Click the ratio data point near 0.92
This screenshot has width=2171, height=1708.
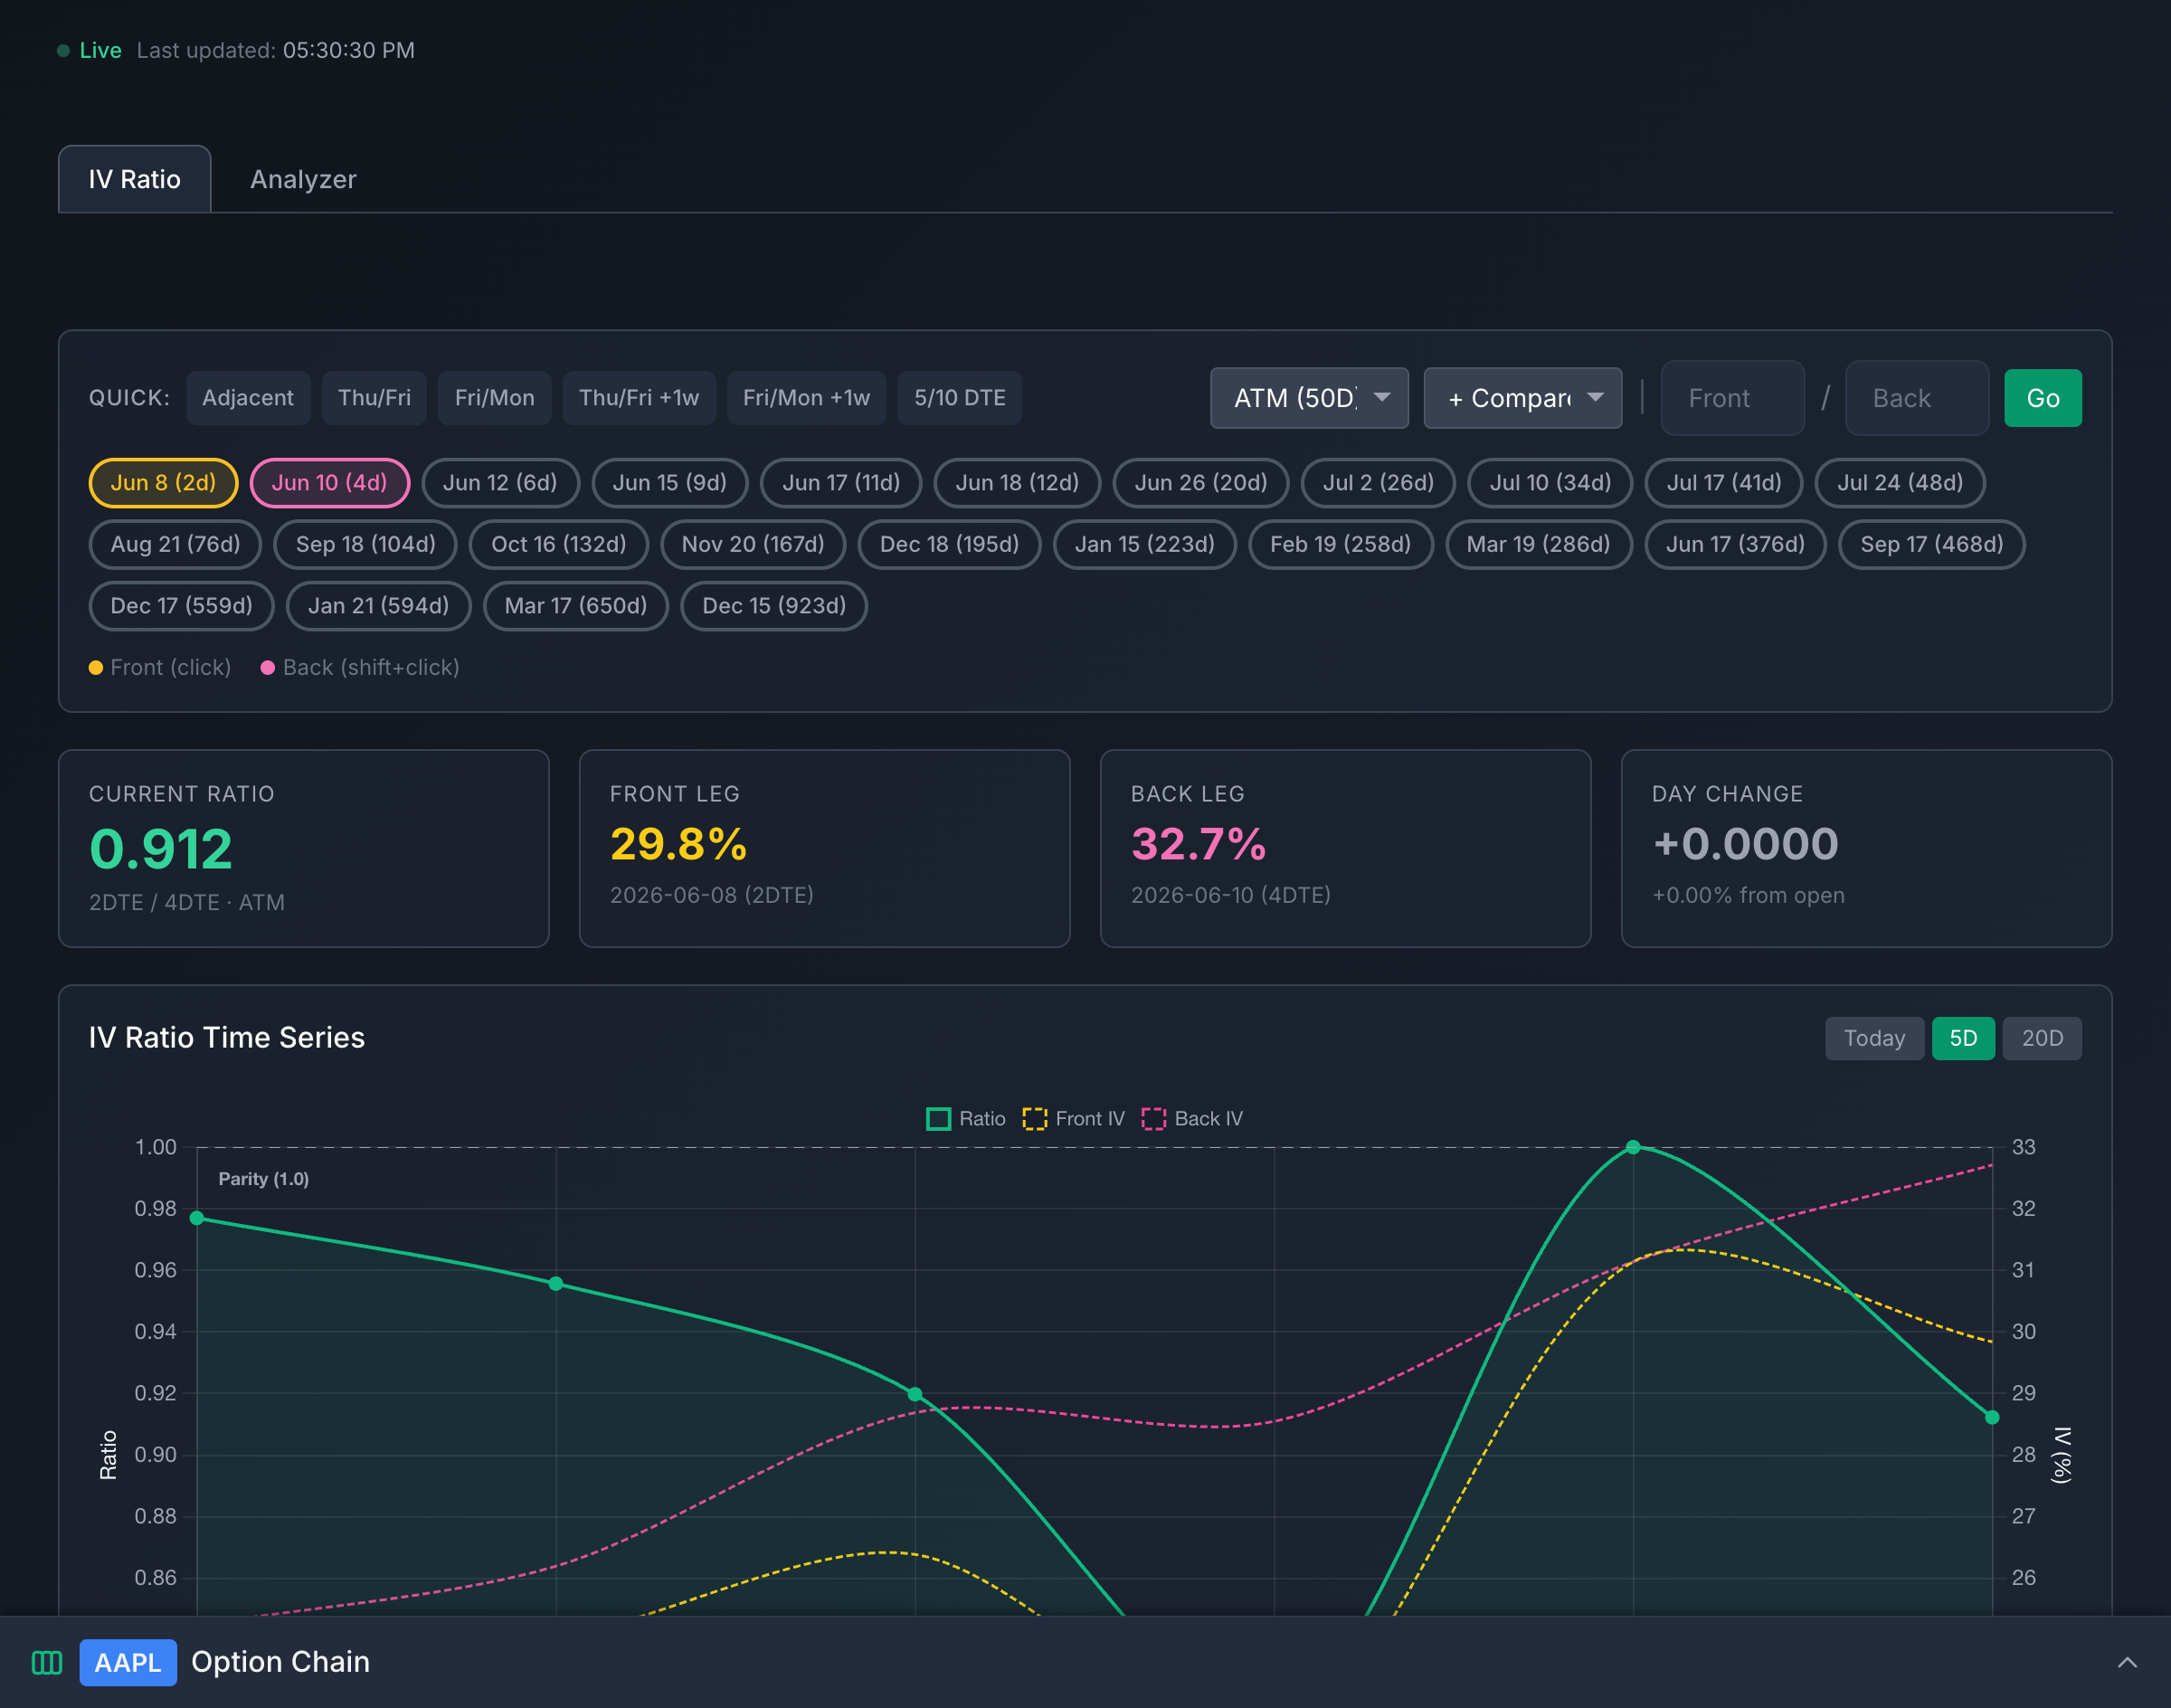(915, 1394)
